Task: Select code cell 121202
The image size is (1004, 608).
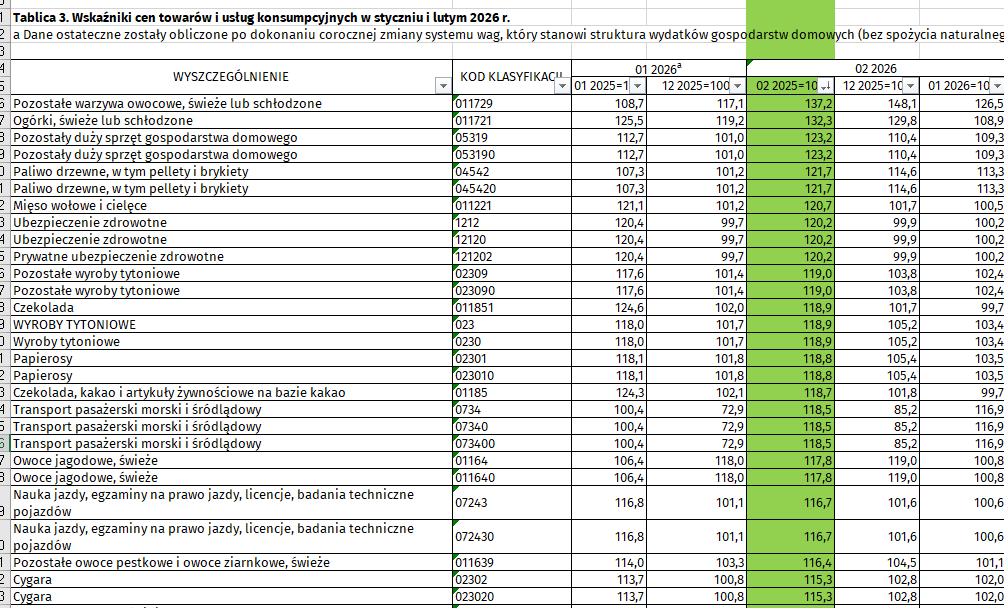Action: tap(512, 257)
